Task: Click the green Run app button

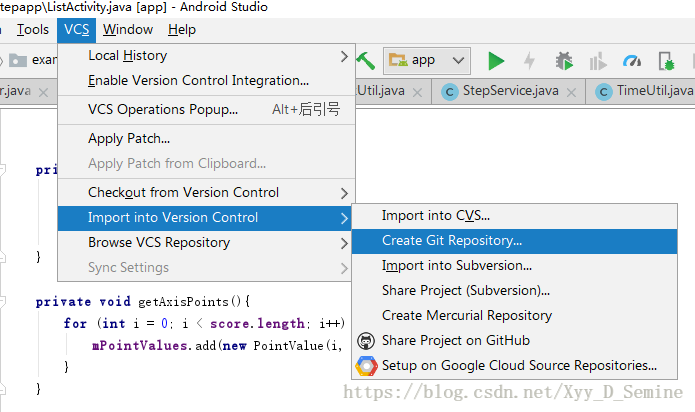Action: (x=496, y=60)
